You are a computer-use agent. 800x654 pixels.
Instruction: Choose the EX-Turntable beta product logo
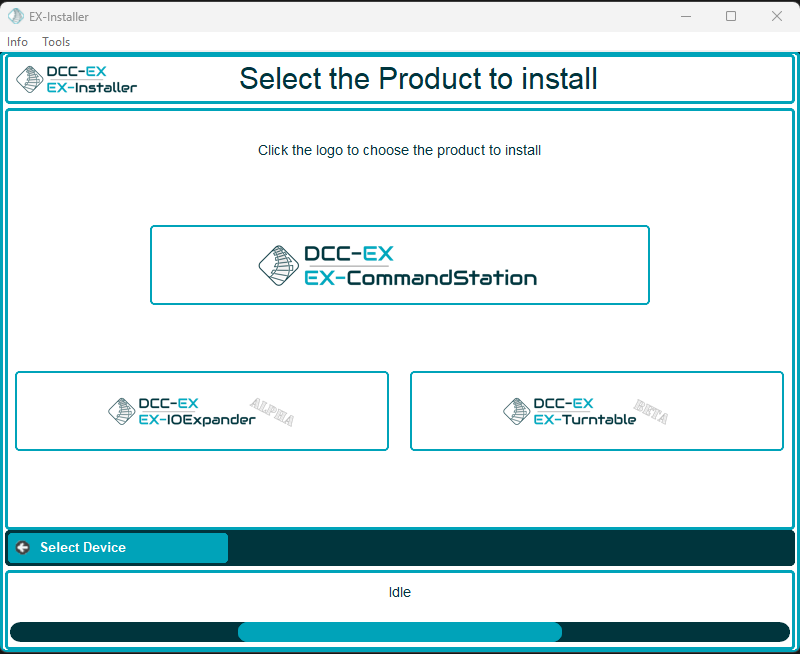point(597,411)
